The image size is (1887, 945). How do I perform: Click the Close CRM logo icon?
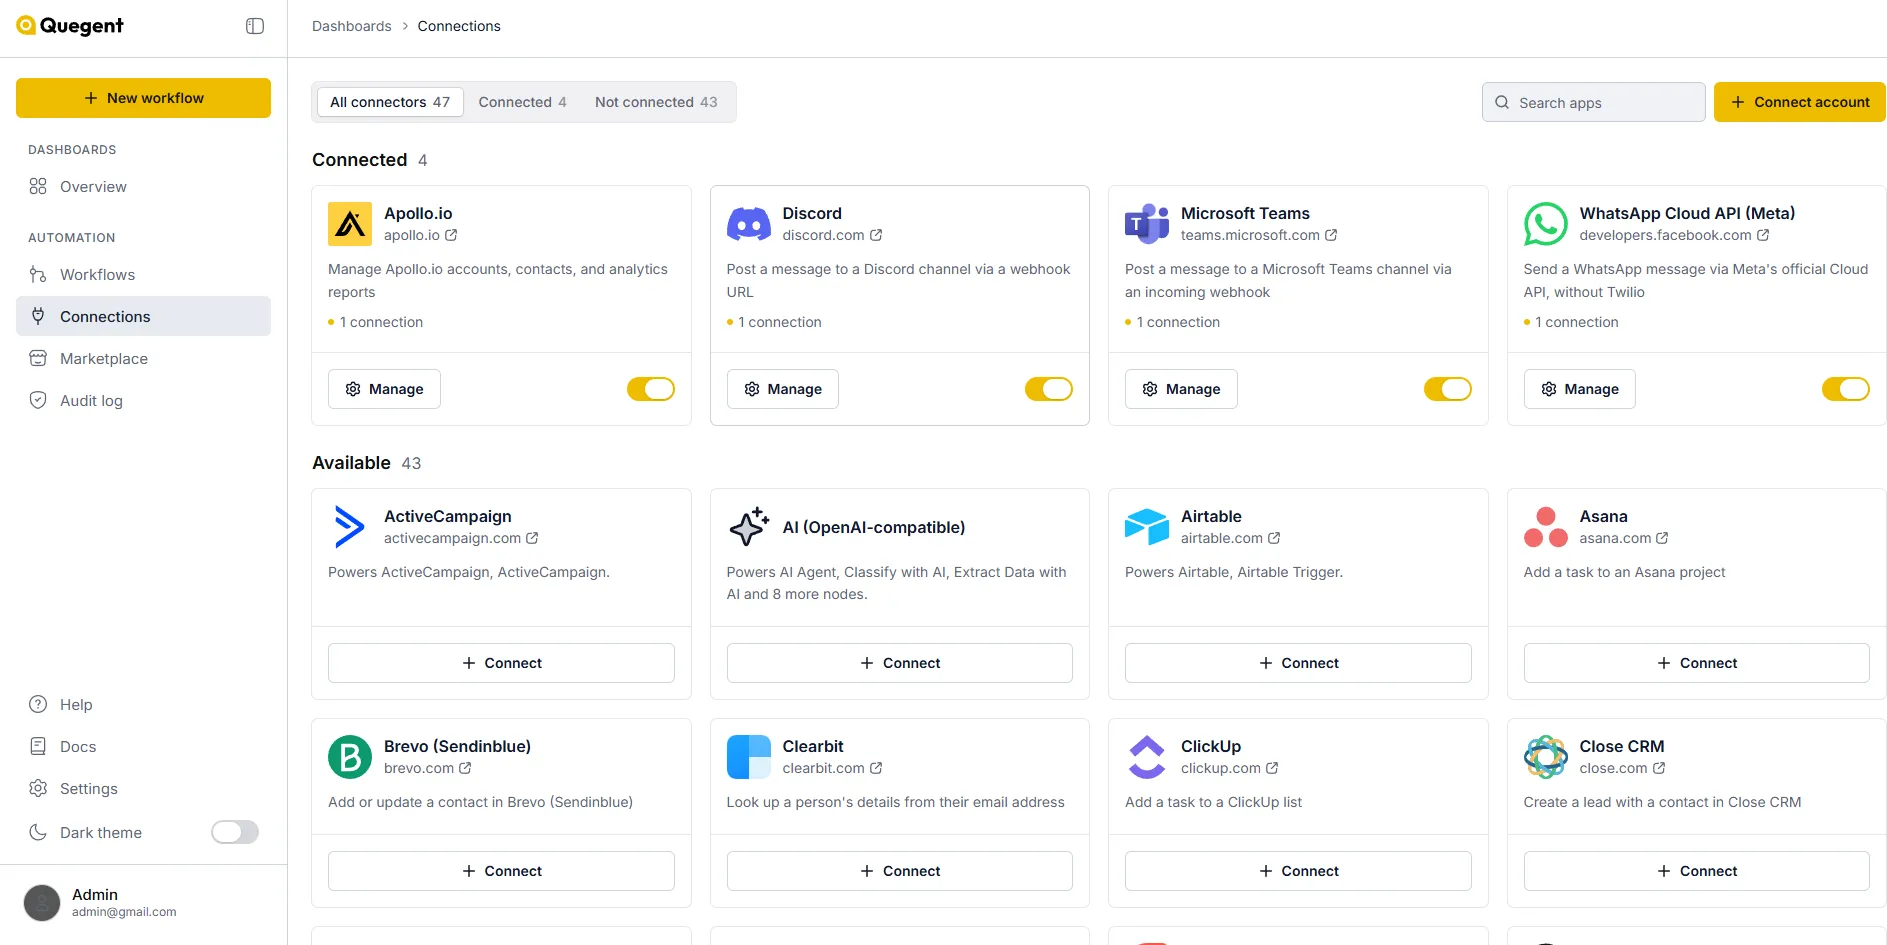click(x=1545, y=757)
